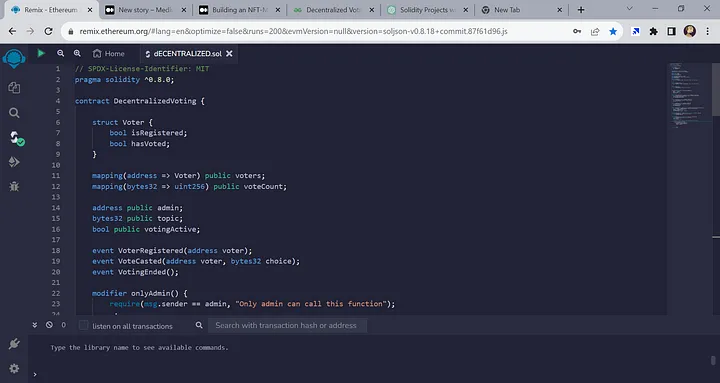This screenshot has height=383, width=720.
Task: Open the tab search chevron dropdown
Action: coord(630,9)
